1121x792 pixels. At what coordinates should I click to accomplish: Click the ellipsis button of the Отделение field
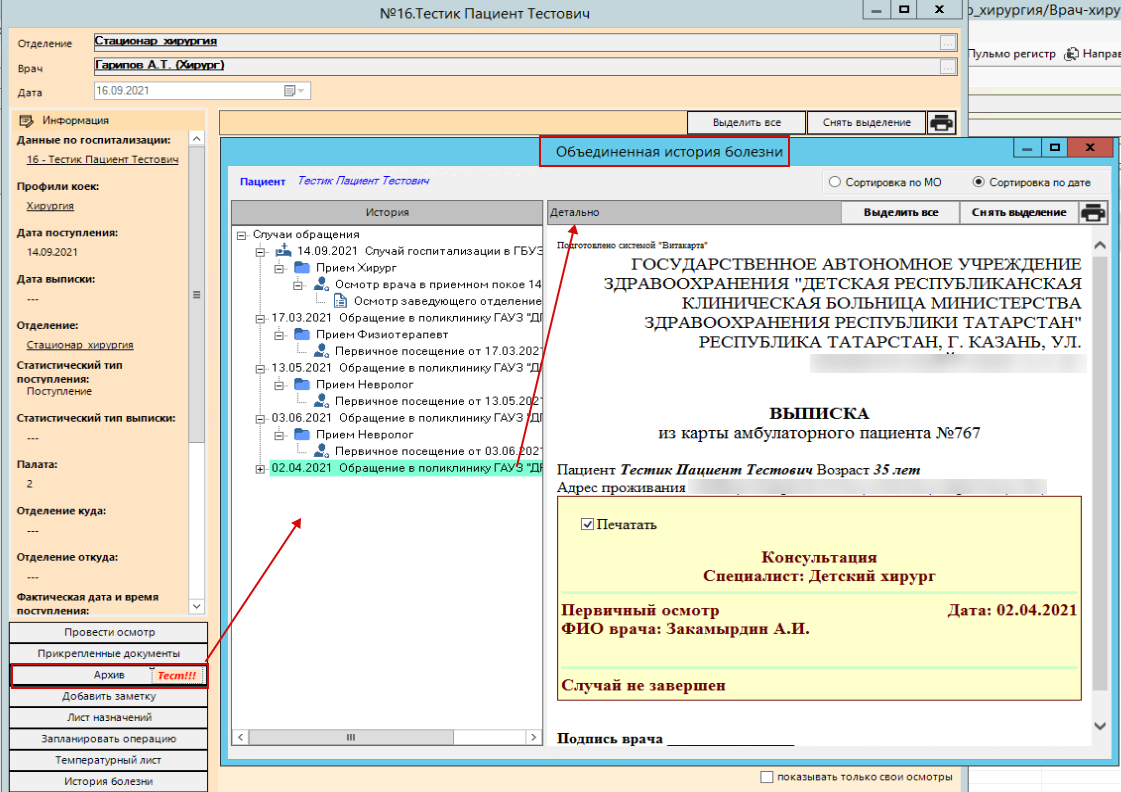[948, 43]
